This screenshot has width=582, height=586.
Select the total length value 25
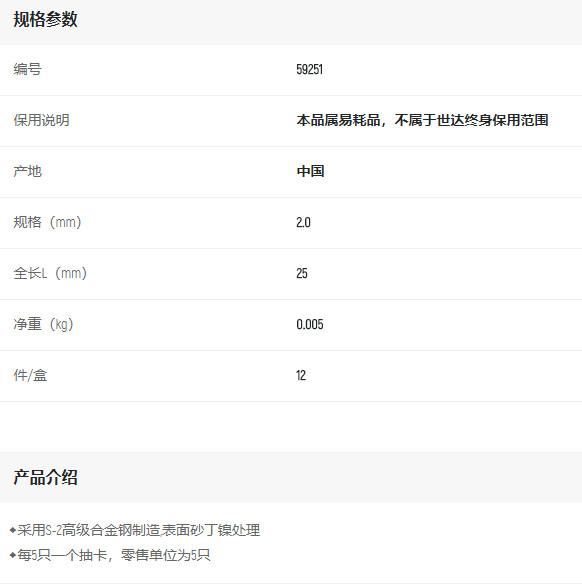tap(302, 273)
